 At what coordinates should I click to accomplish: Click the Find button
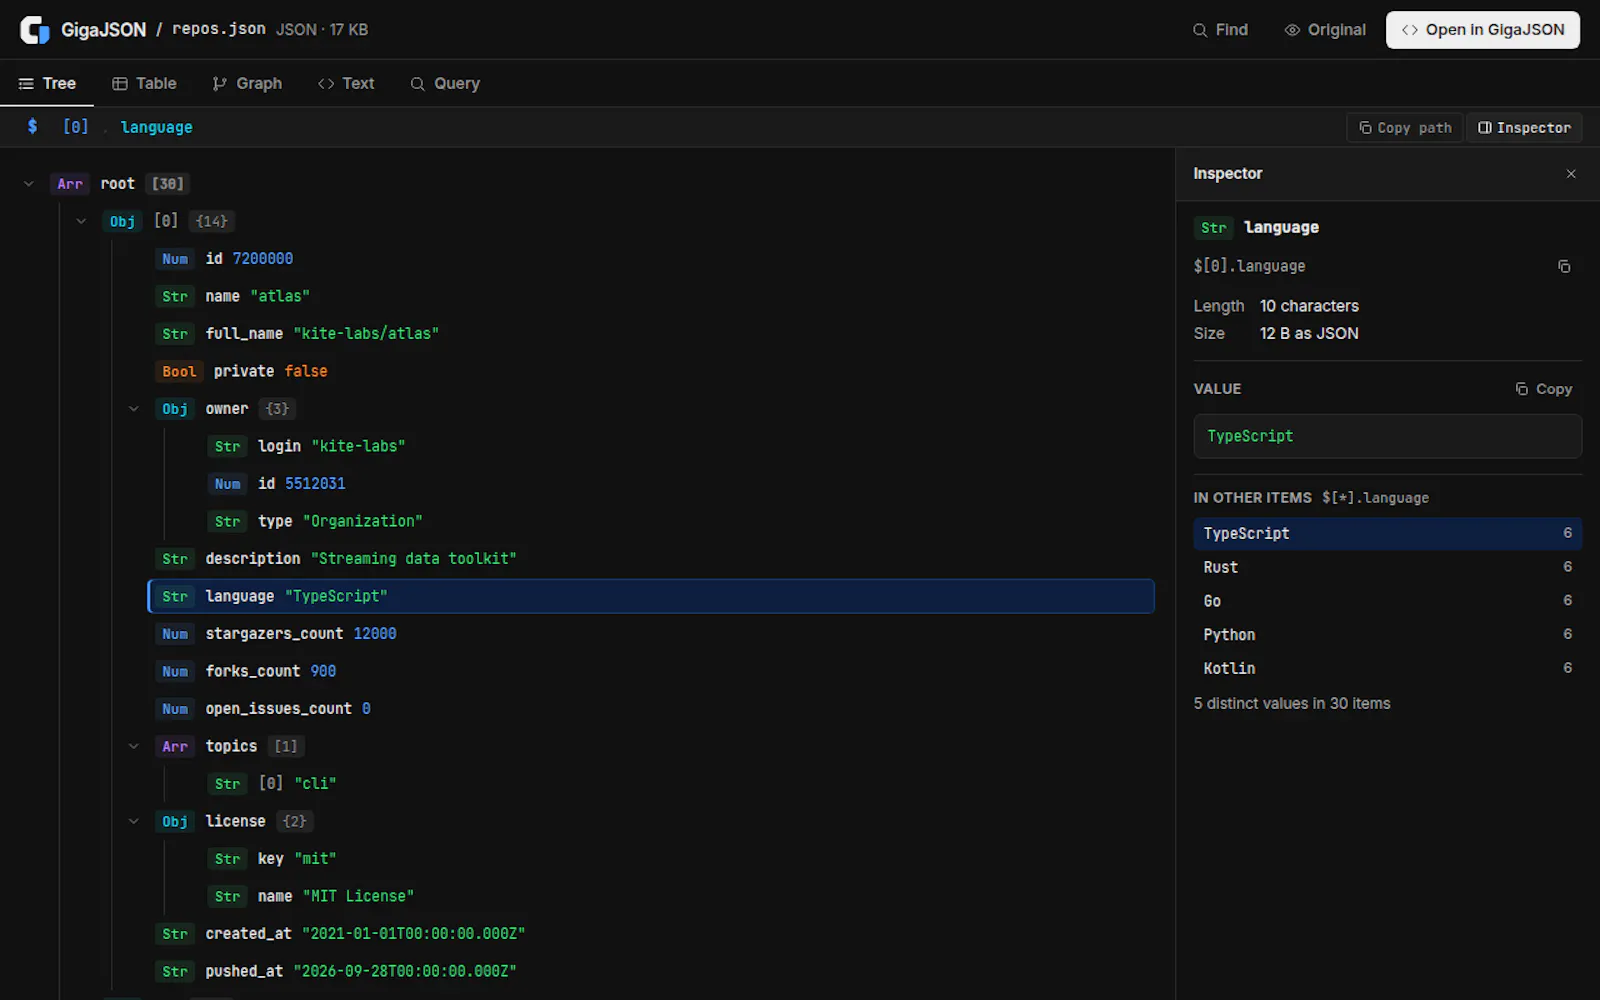click(x=1220, y=30)
